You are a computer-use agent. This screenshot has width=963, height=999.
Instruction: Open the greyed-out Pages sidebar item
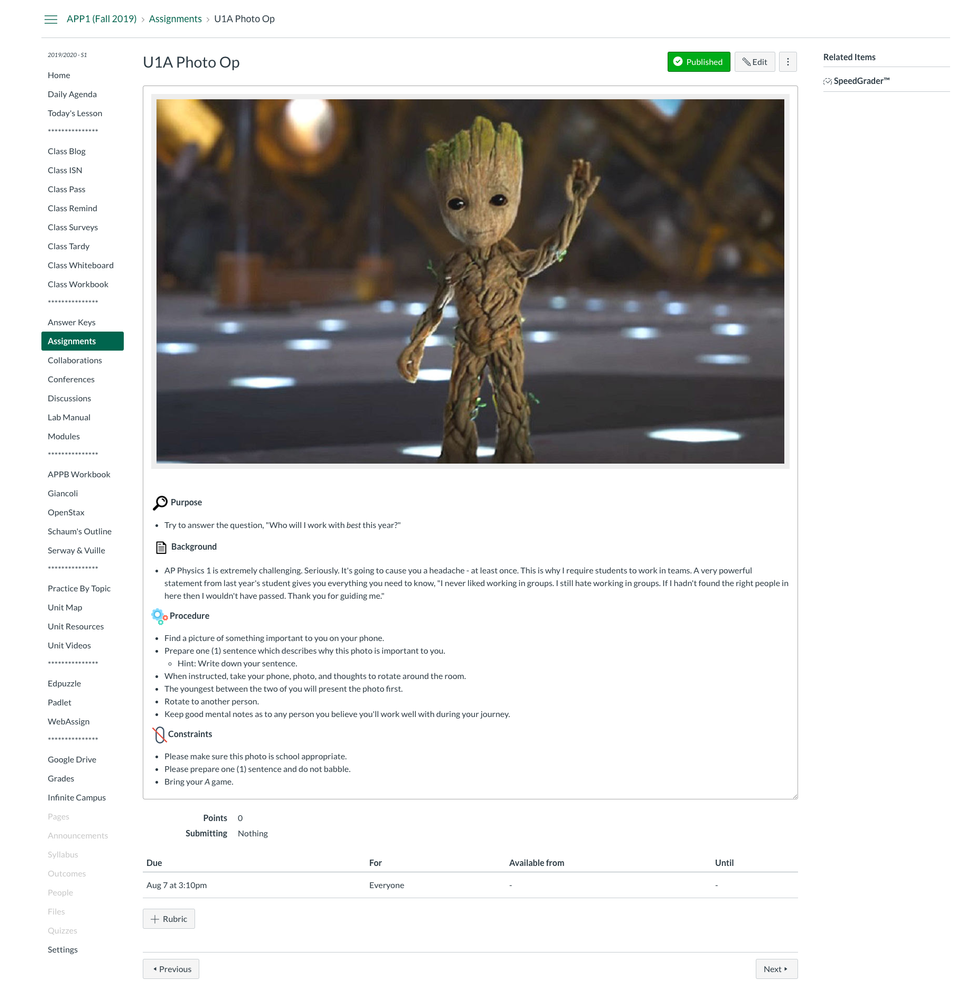point(58,817)
